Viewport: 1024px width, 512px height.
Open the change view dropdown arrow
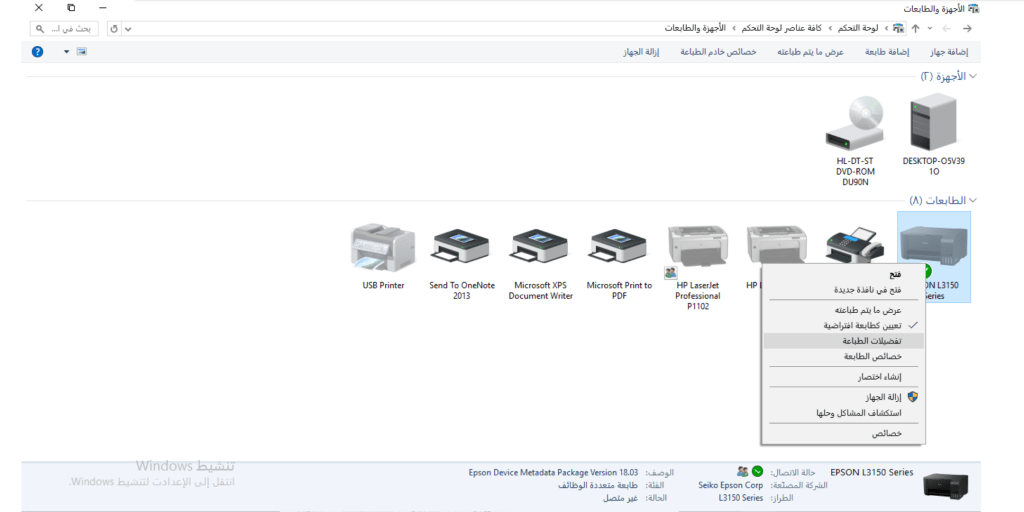tap(66, 51)
